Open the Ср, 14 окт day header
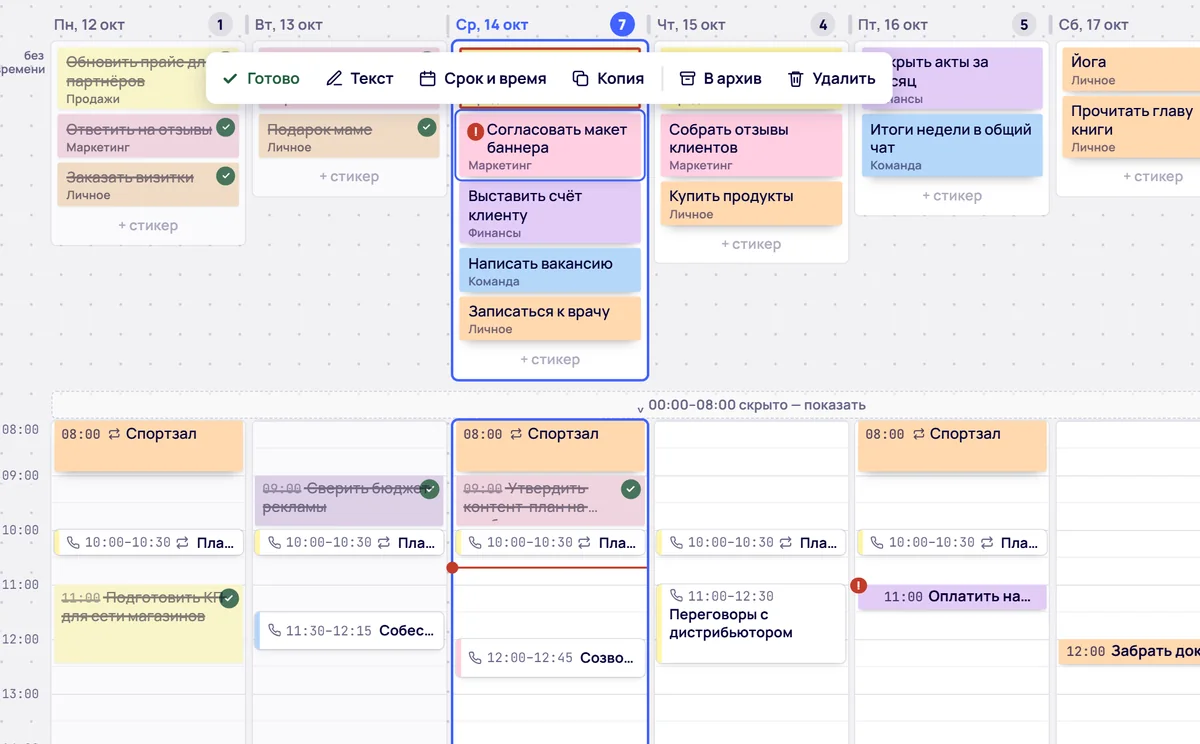This screenshot has height=744, width=1200. (x=492, y=24)
